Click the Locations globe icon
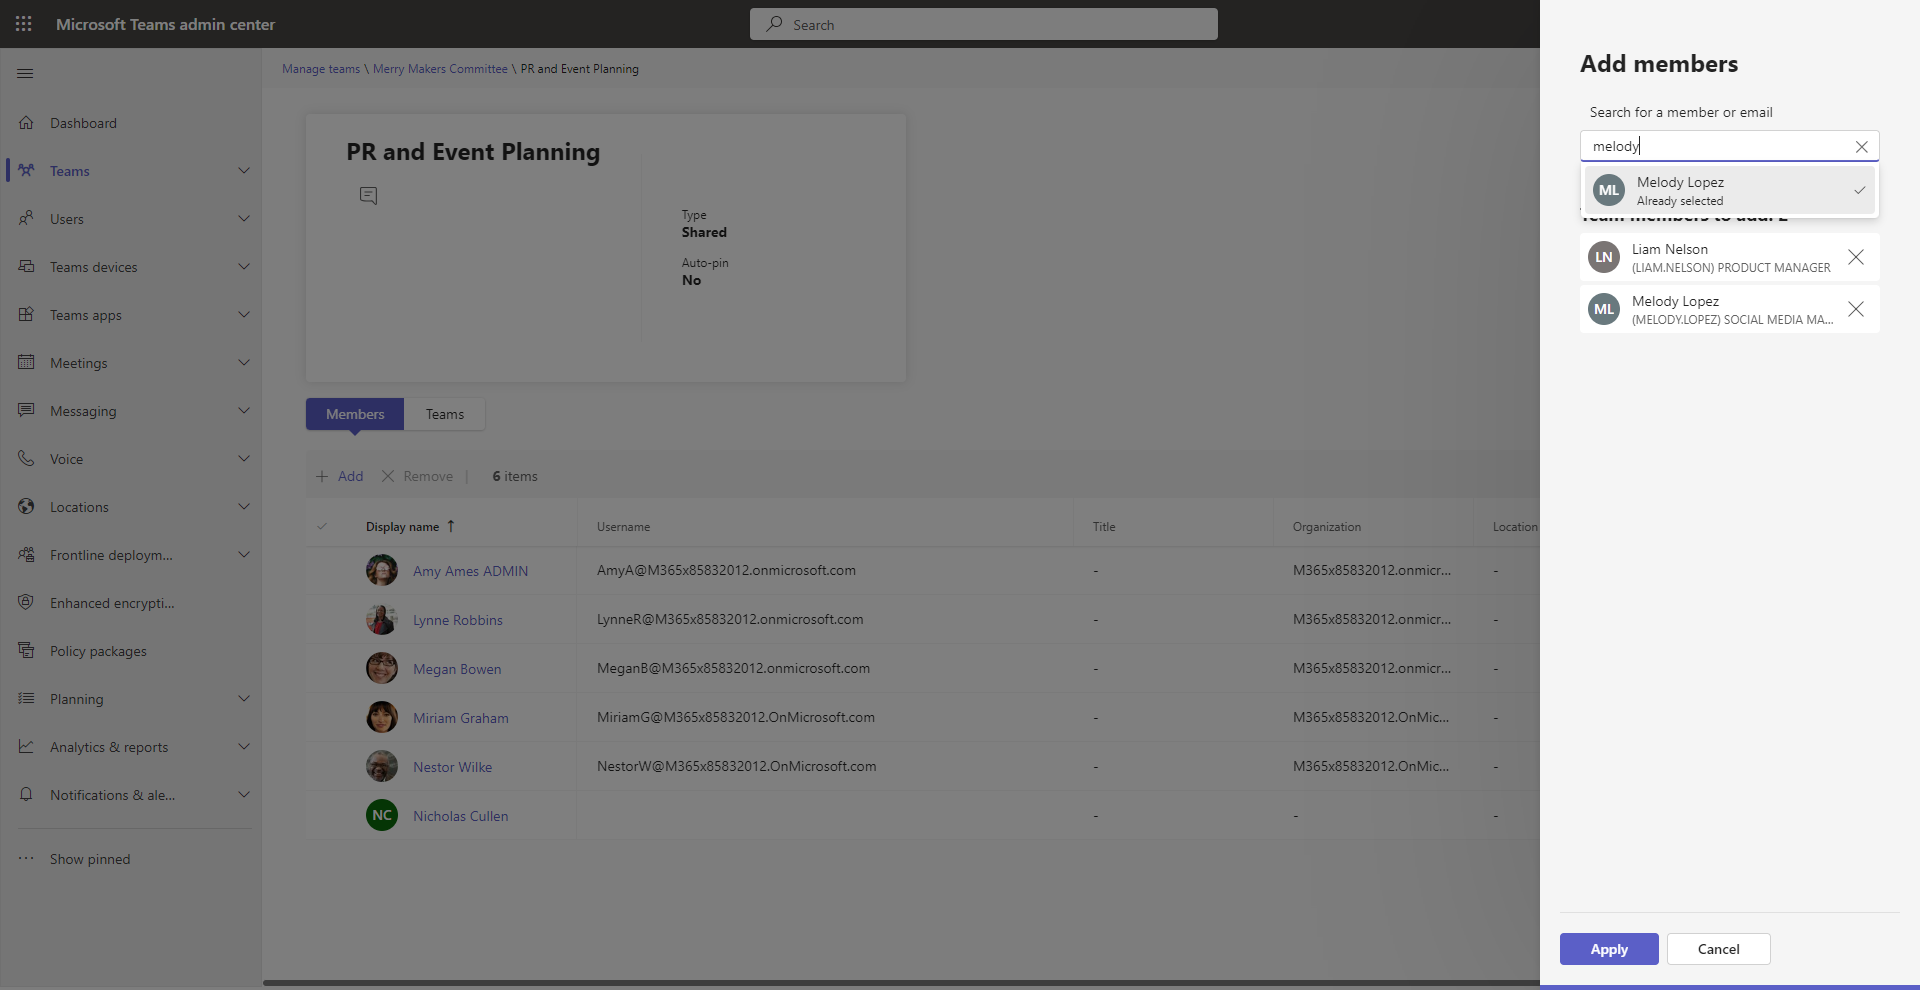1920x990 pixels. click(27, 506)
